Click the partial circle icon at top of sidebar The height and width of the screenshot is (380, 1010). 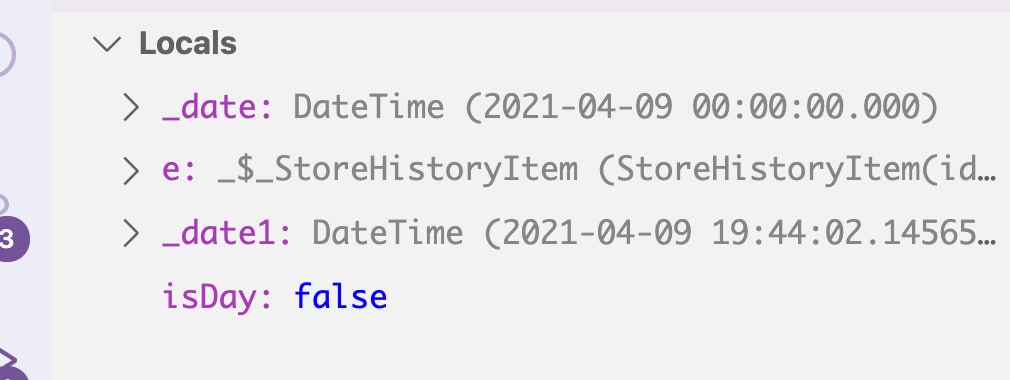[5, 55]
